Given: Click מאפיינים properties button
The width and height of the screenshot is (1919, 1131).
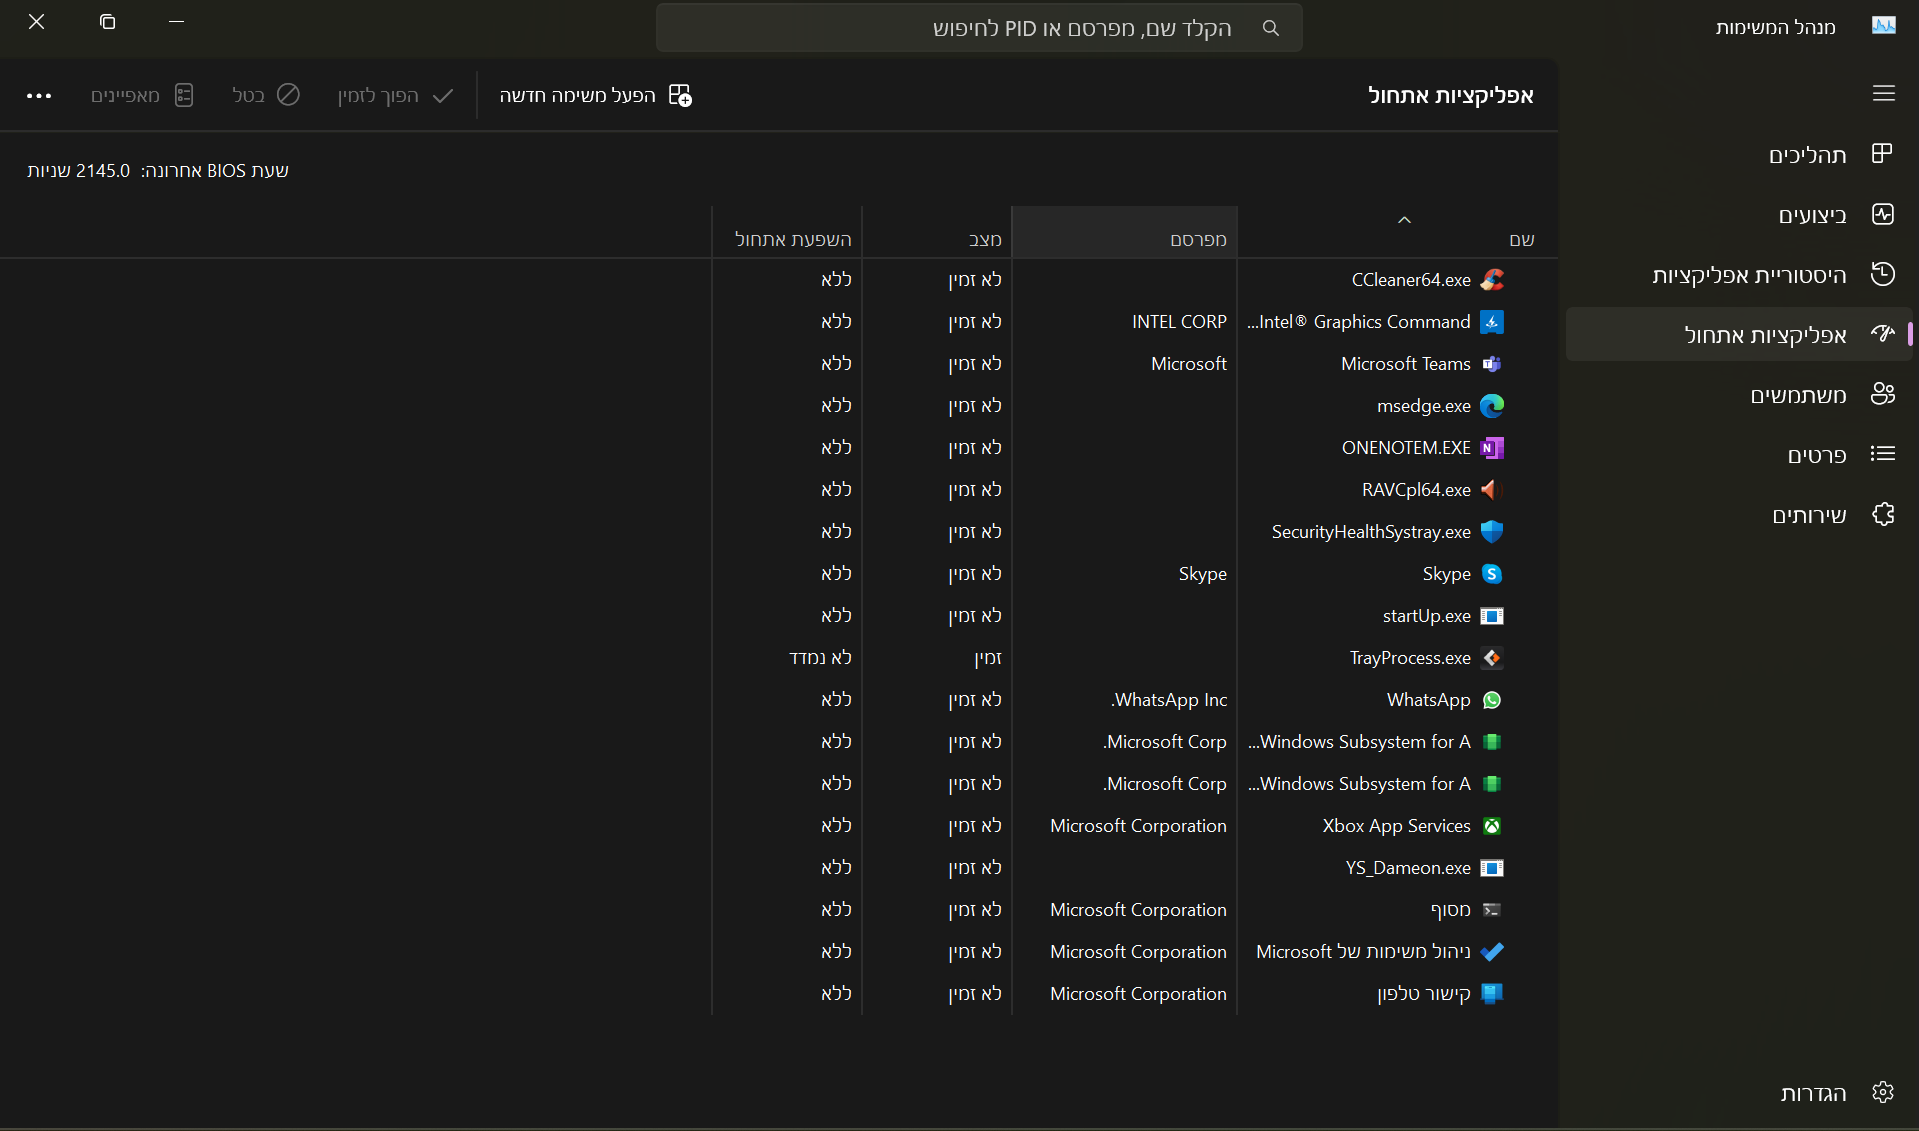Looking at the screenshot, I should tap(142, 95).
